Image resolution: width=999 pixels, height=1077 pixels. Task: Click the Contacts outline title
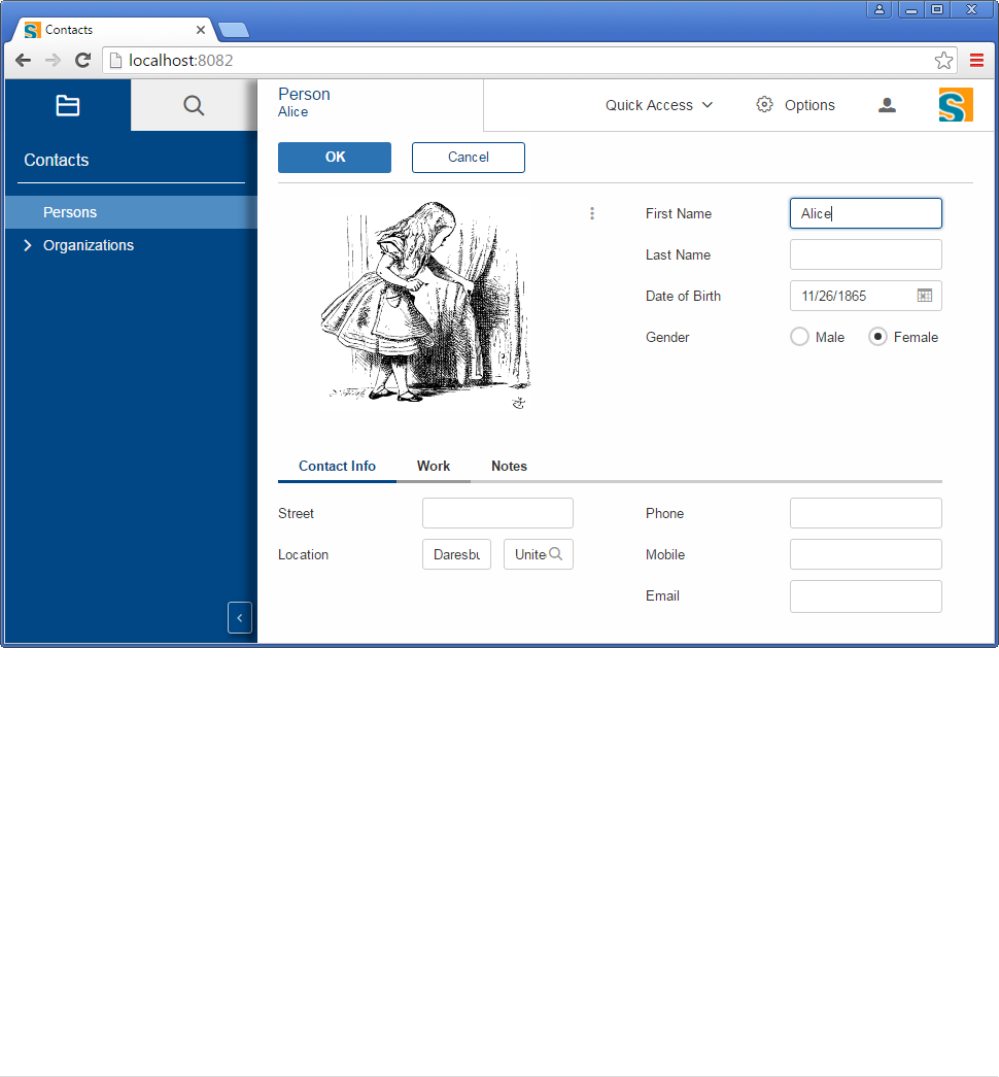click(56, 160)
